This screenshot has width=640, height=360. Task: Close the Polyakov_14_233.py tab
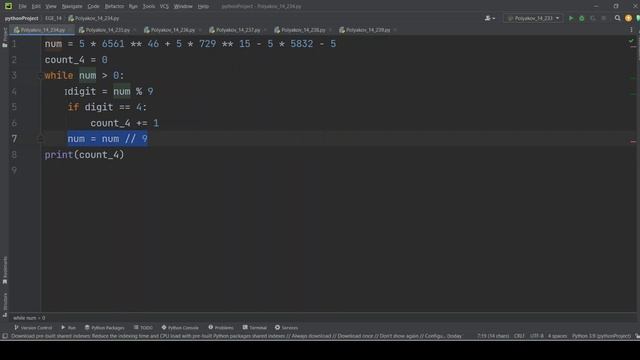pos(135,30)
